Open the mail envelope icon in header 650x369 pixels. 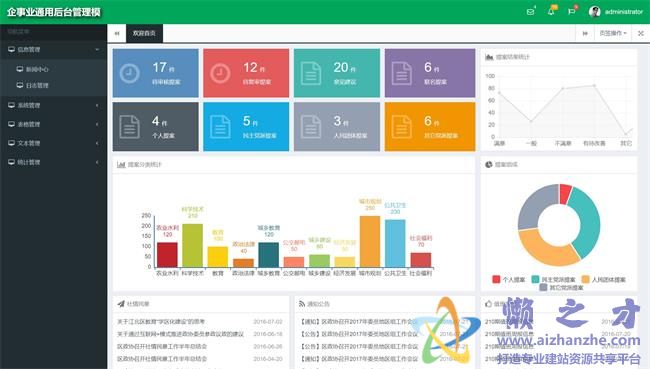pos(530,12)
